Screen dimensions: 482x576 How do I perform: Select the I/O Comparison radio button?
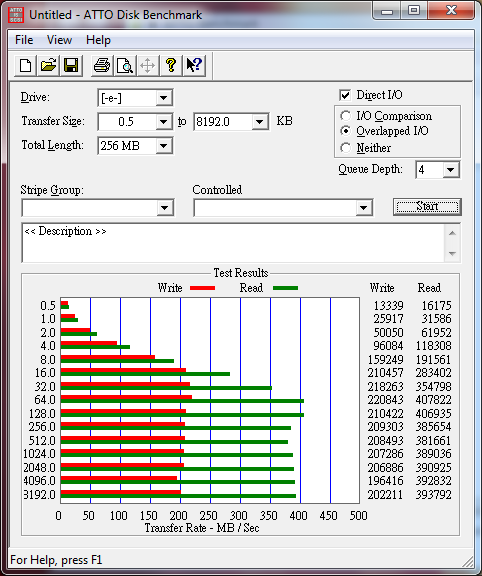pos(345,116)
